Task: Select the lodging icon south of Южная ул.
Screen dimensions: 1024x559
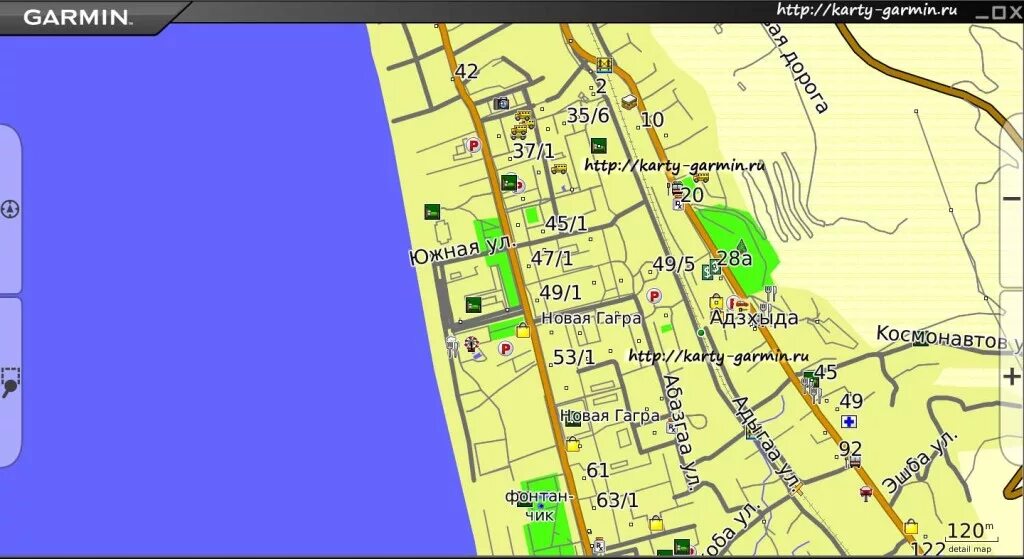Action: tap(473, 304)
